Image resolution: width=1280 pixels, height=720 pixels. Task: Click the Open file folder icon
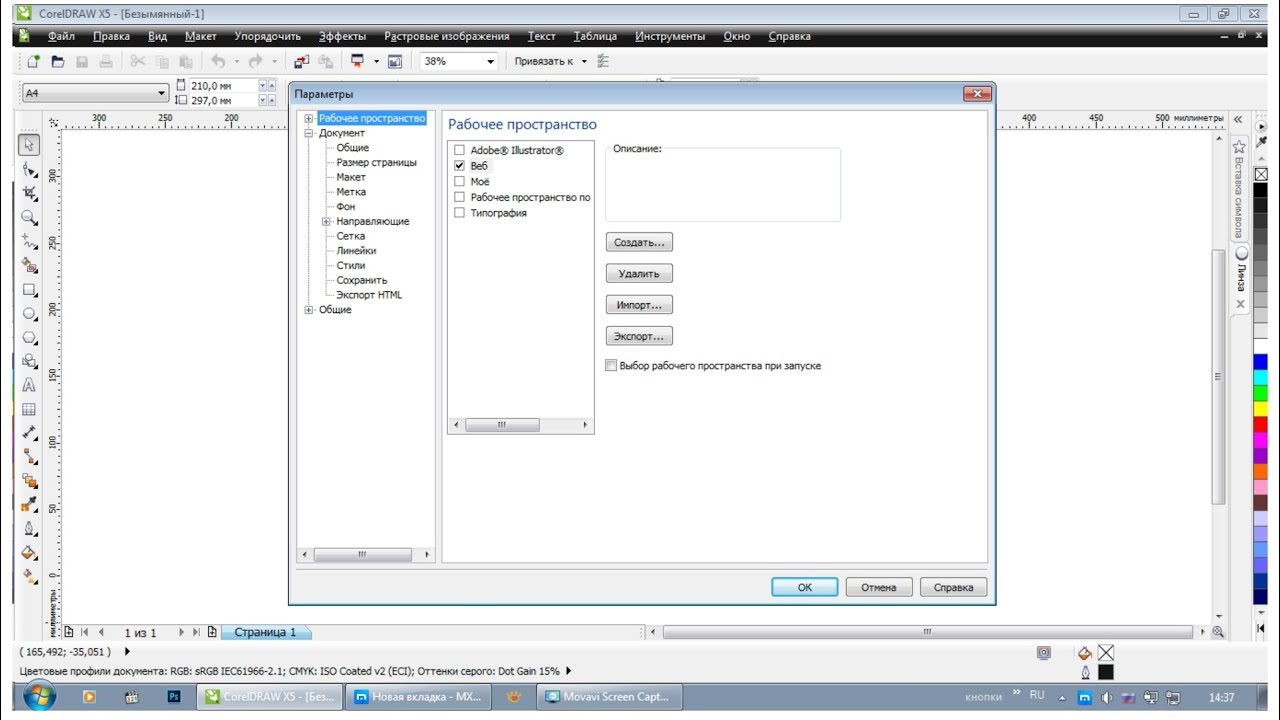(58, 61)
